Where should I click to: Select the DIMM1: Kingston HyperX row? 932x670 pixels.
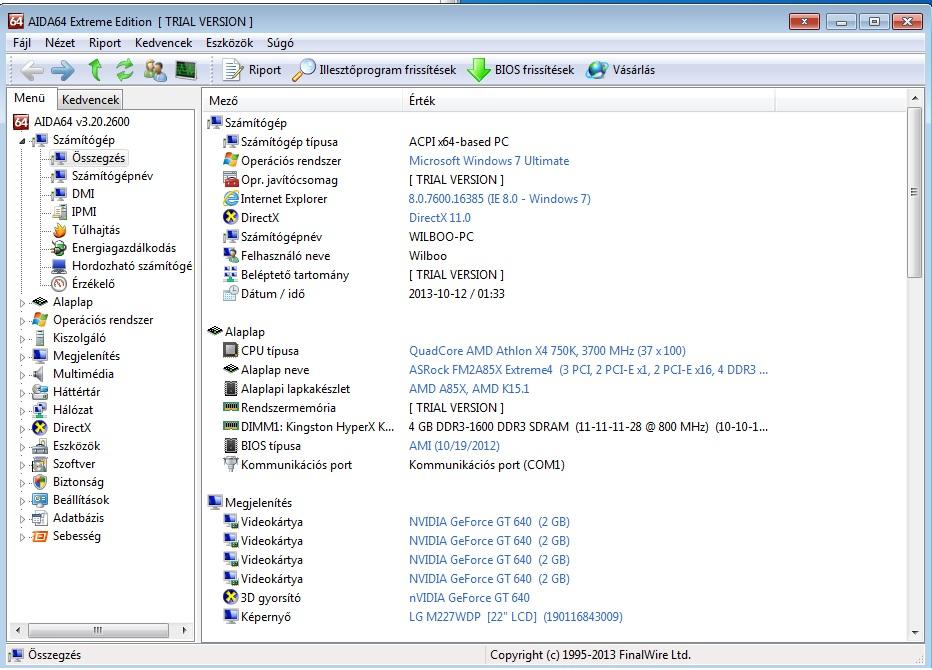495,427
